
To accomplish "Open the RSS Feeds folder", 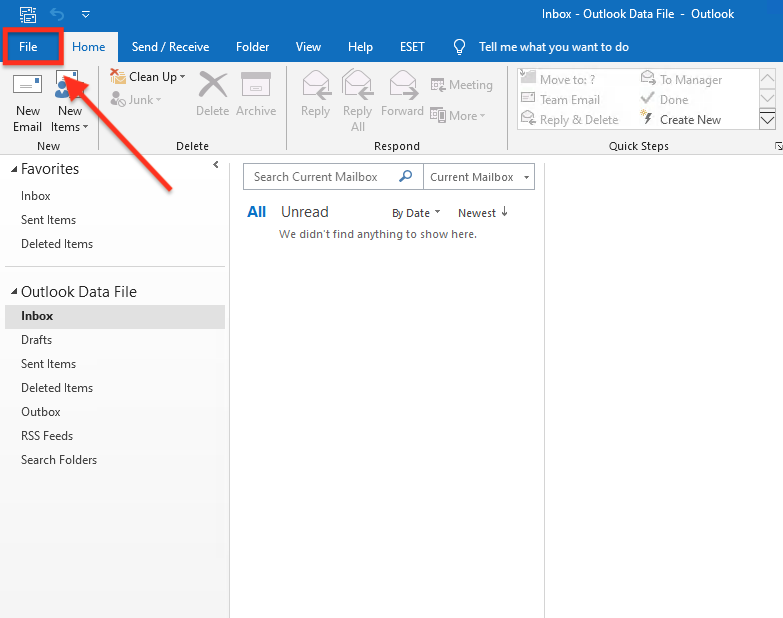I will click(x=47, y=436).
